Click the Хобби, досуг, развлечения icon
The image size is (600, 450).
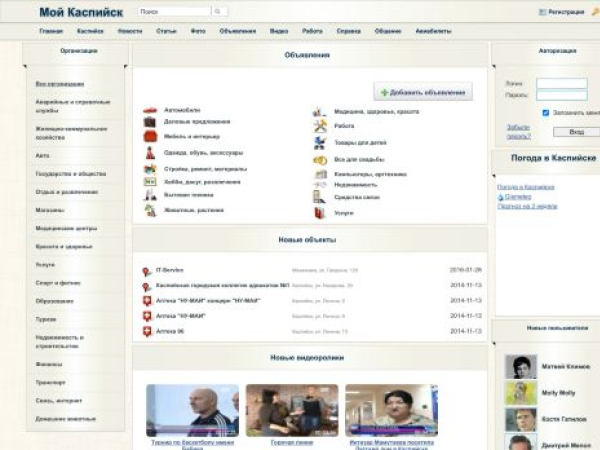150,182
